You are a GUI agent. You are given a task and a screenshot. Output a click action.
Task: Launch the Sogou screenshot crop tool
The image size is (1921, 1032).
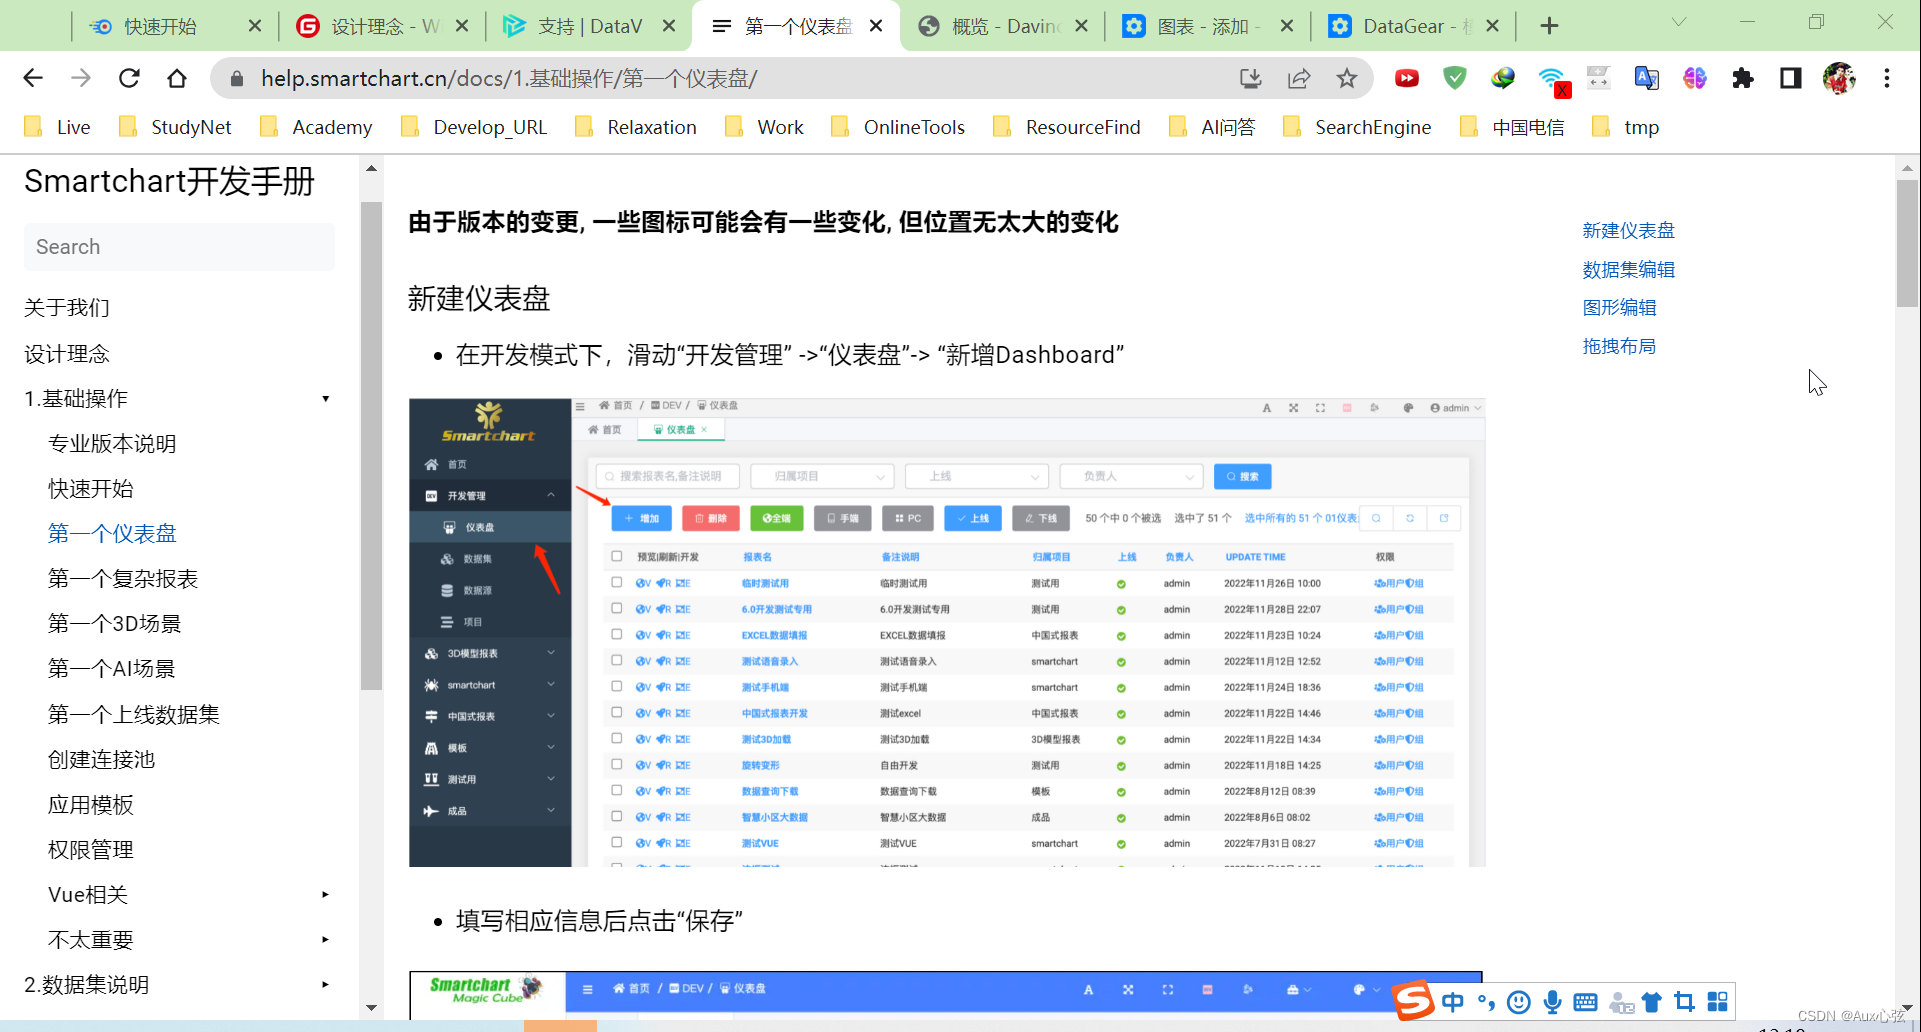pos(1685,1001)
